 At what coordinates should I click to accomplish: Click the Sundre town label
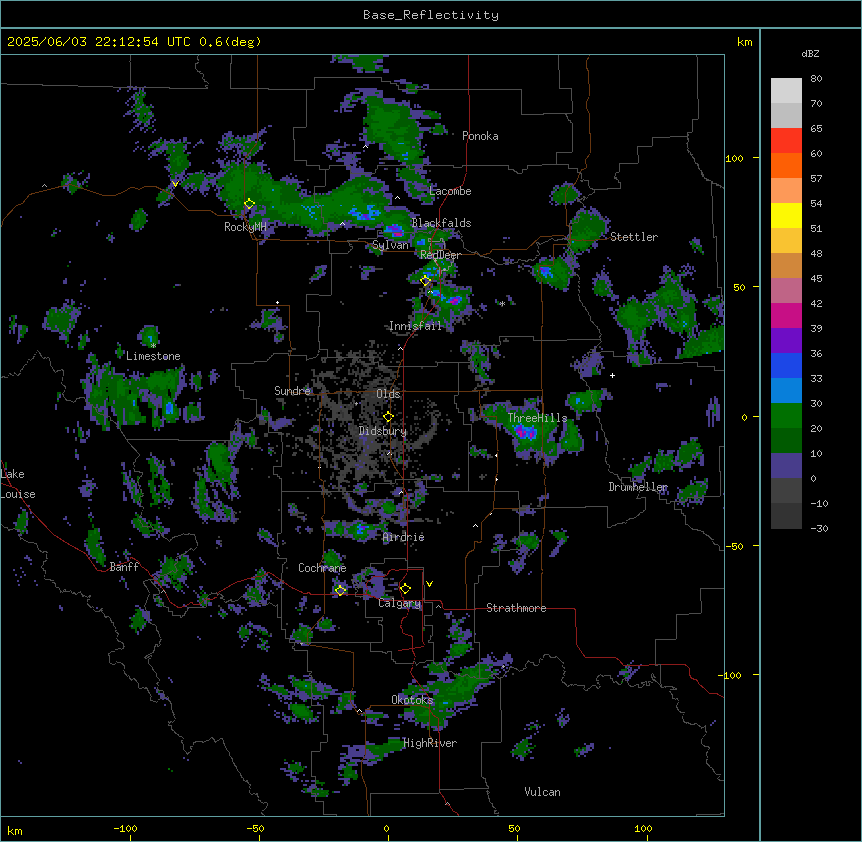point(292,391)
